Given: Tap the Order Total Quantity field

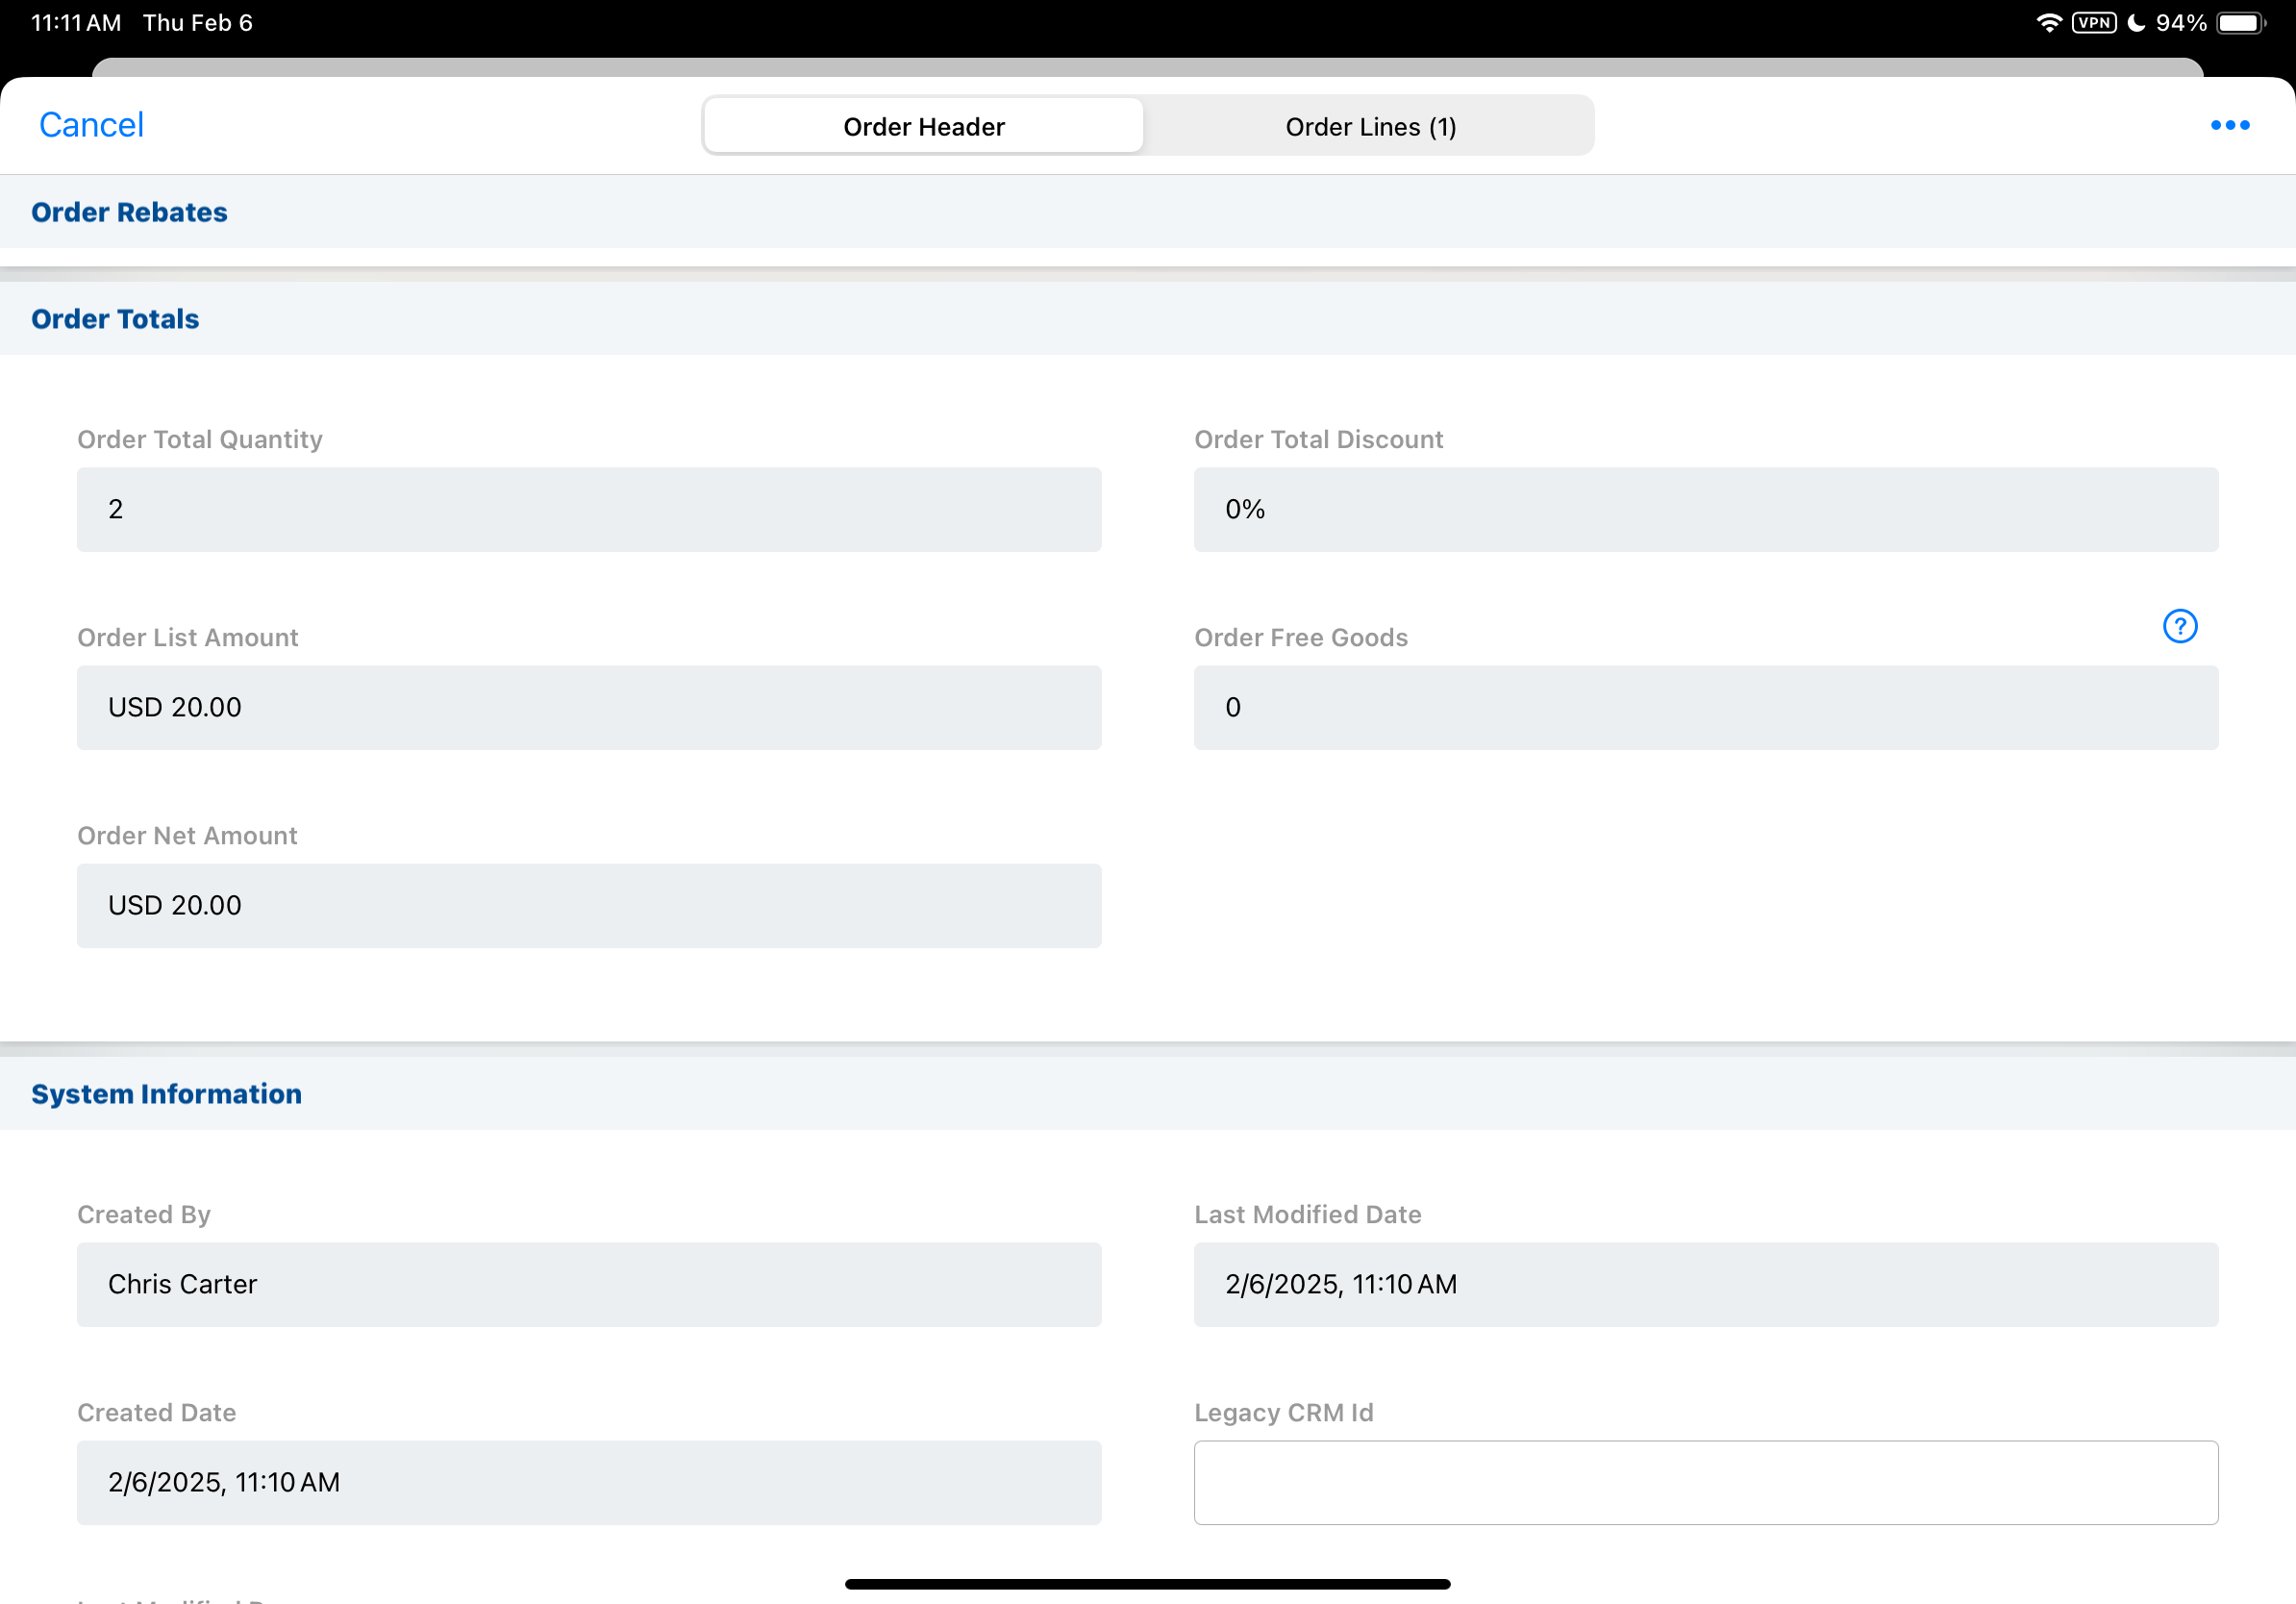Looking at the screenshot, I should coord(589,509).
